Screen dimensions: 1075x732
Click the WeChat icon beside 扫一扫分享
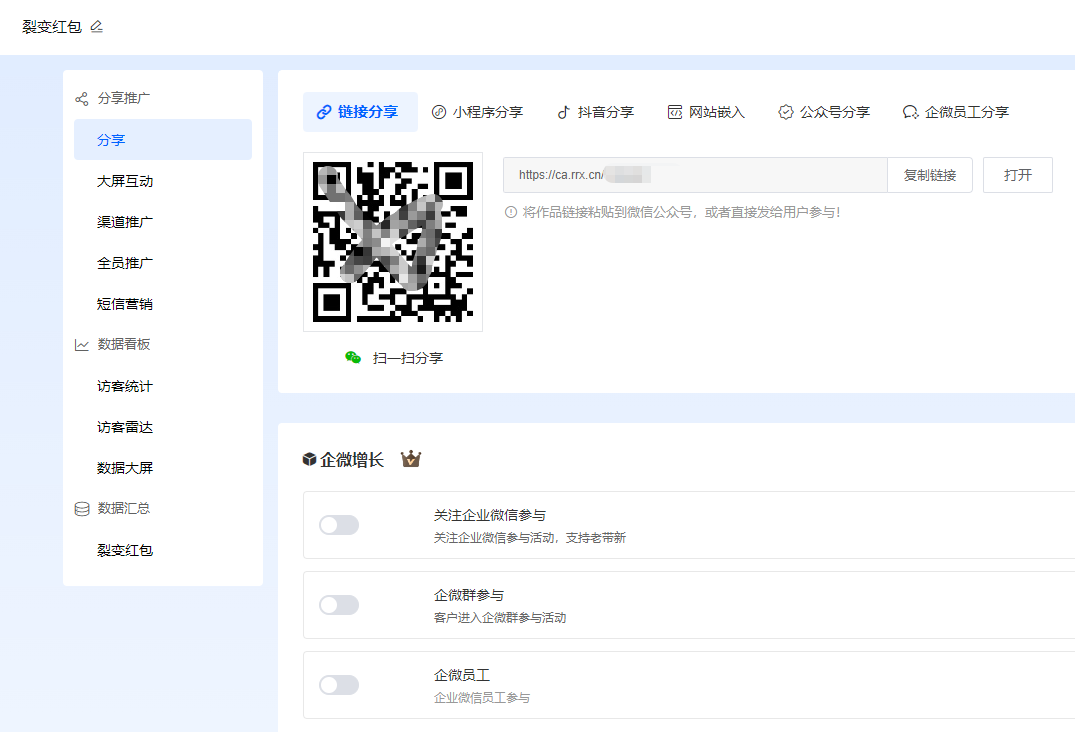click(x=353, y=358)
